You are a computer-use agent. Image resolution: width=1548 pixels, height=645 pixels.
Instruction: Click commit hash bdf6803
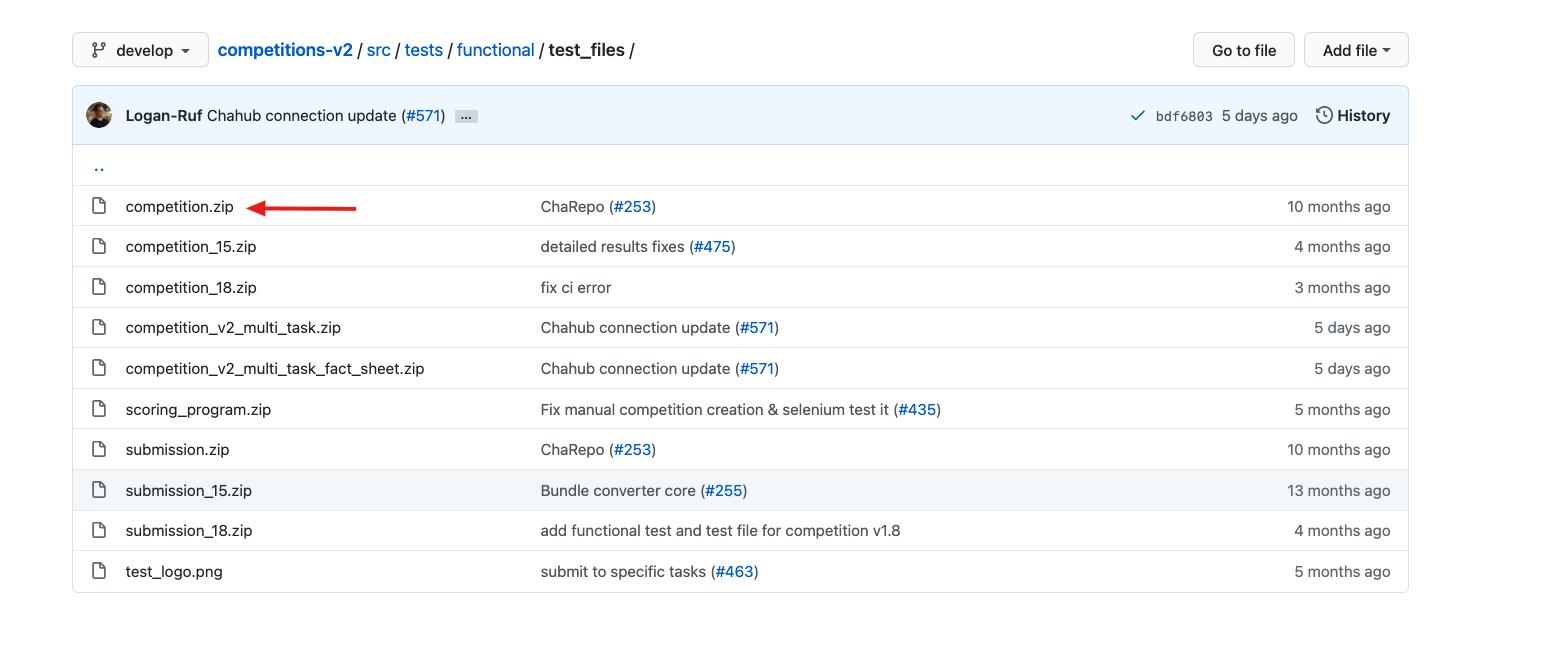(1183, 116)
